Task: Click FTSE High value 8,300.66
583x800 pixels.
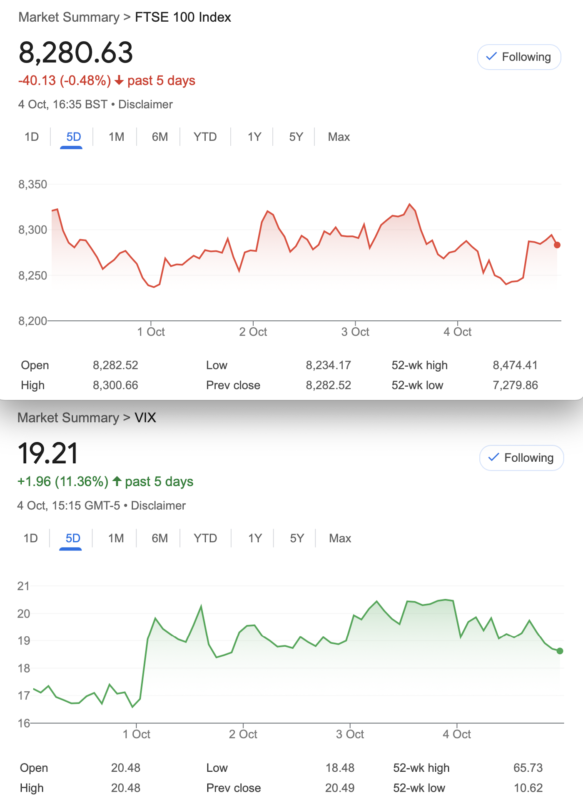Action: pos(115,385)
